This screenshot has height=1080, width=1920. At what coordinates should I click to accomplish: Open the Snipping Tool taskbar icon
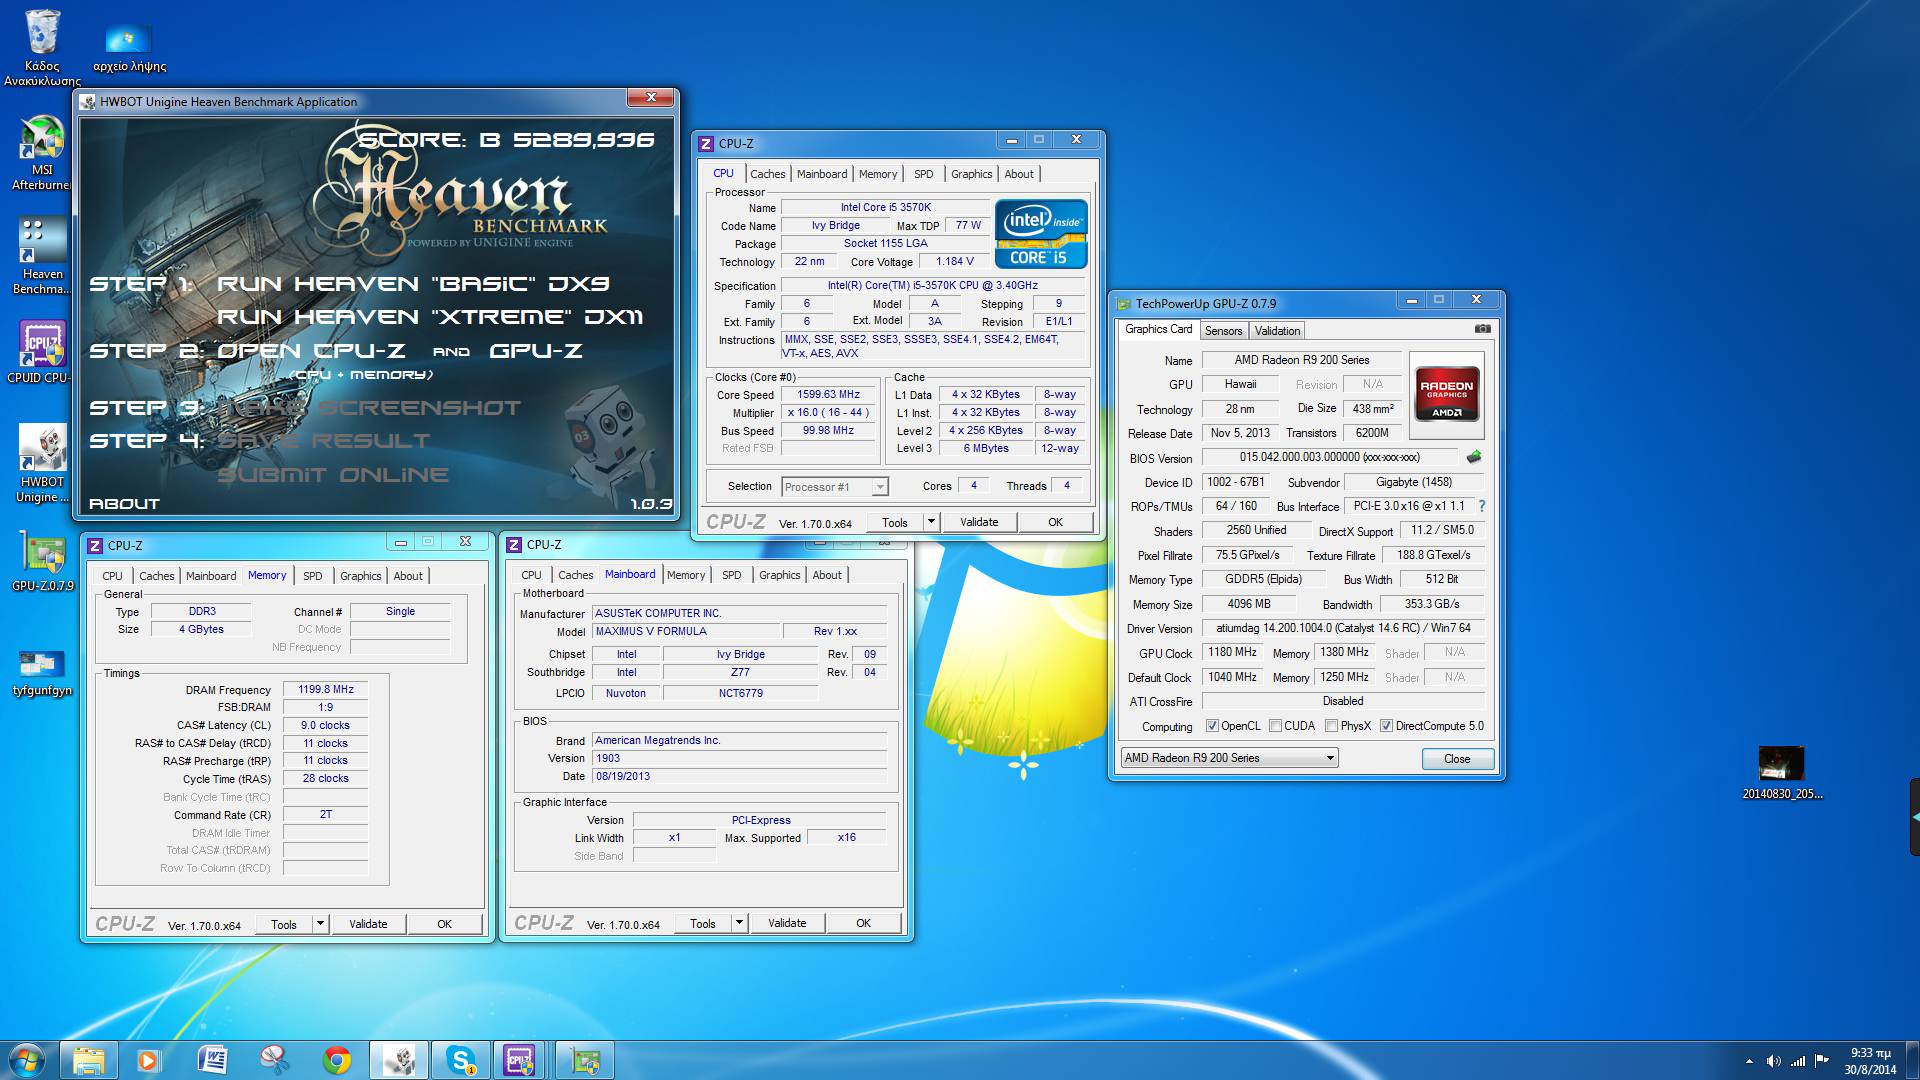(274, 1060)
